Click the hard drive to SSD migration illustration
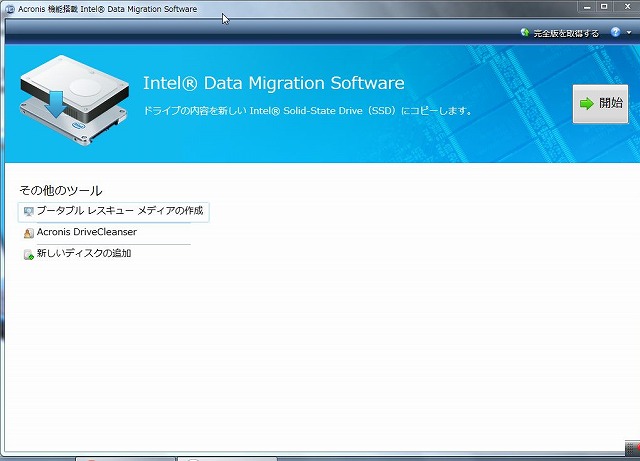The image size is (640, 461). [74, 100]
